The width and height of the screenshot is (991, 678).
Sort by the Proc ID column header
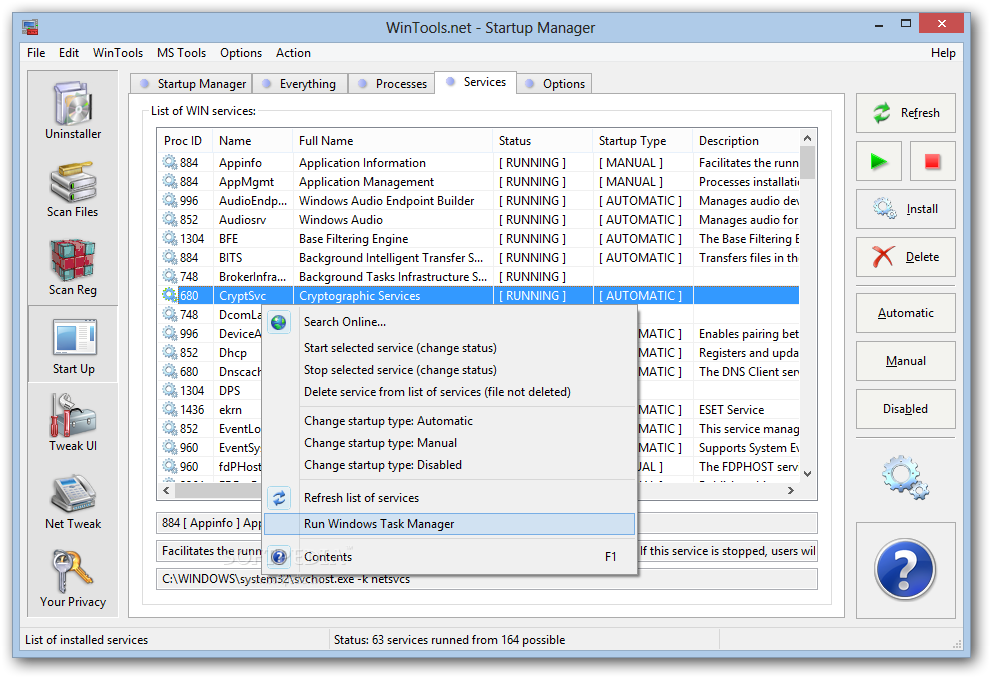(184, 141)
